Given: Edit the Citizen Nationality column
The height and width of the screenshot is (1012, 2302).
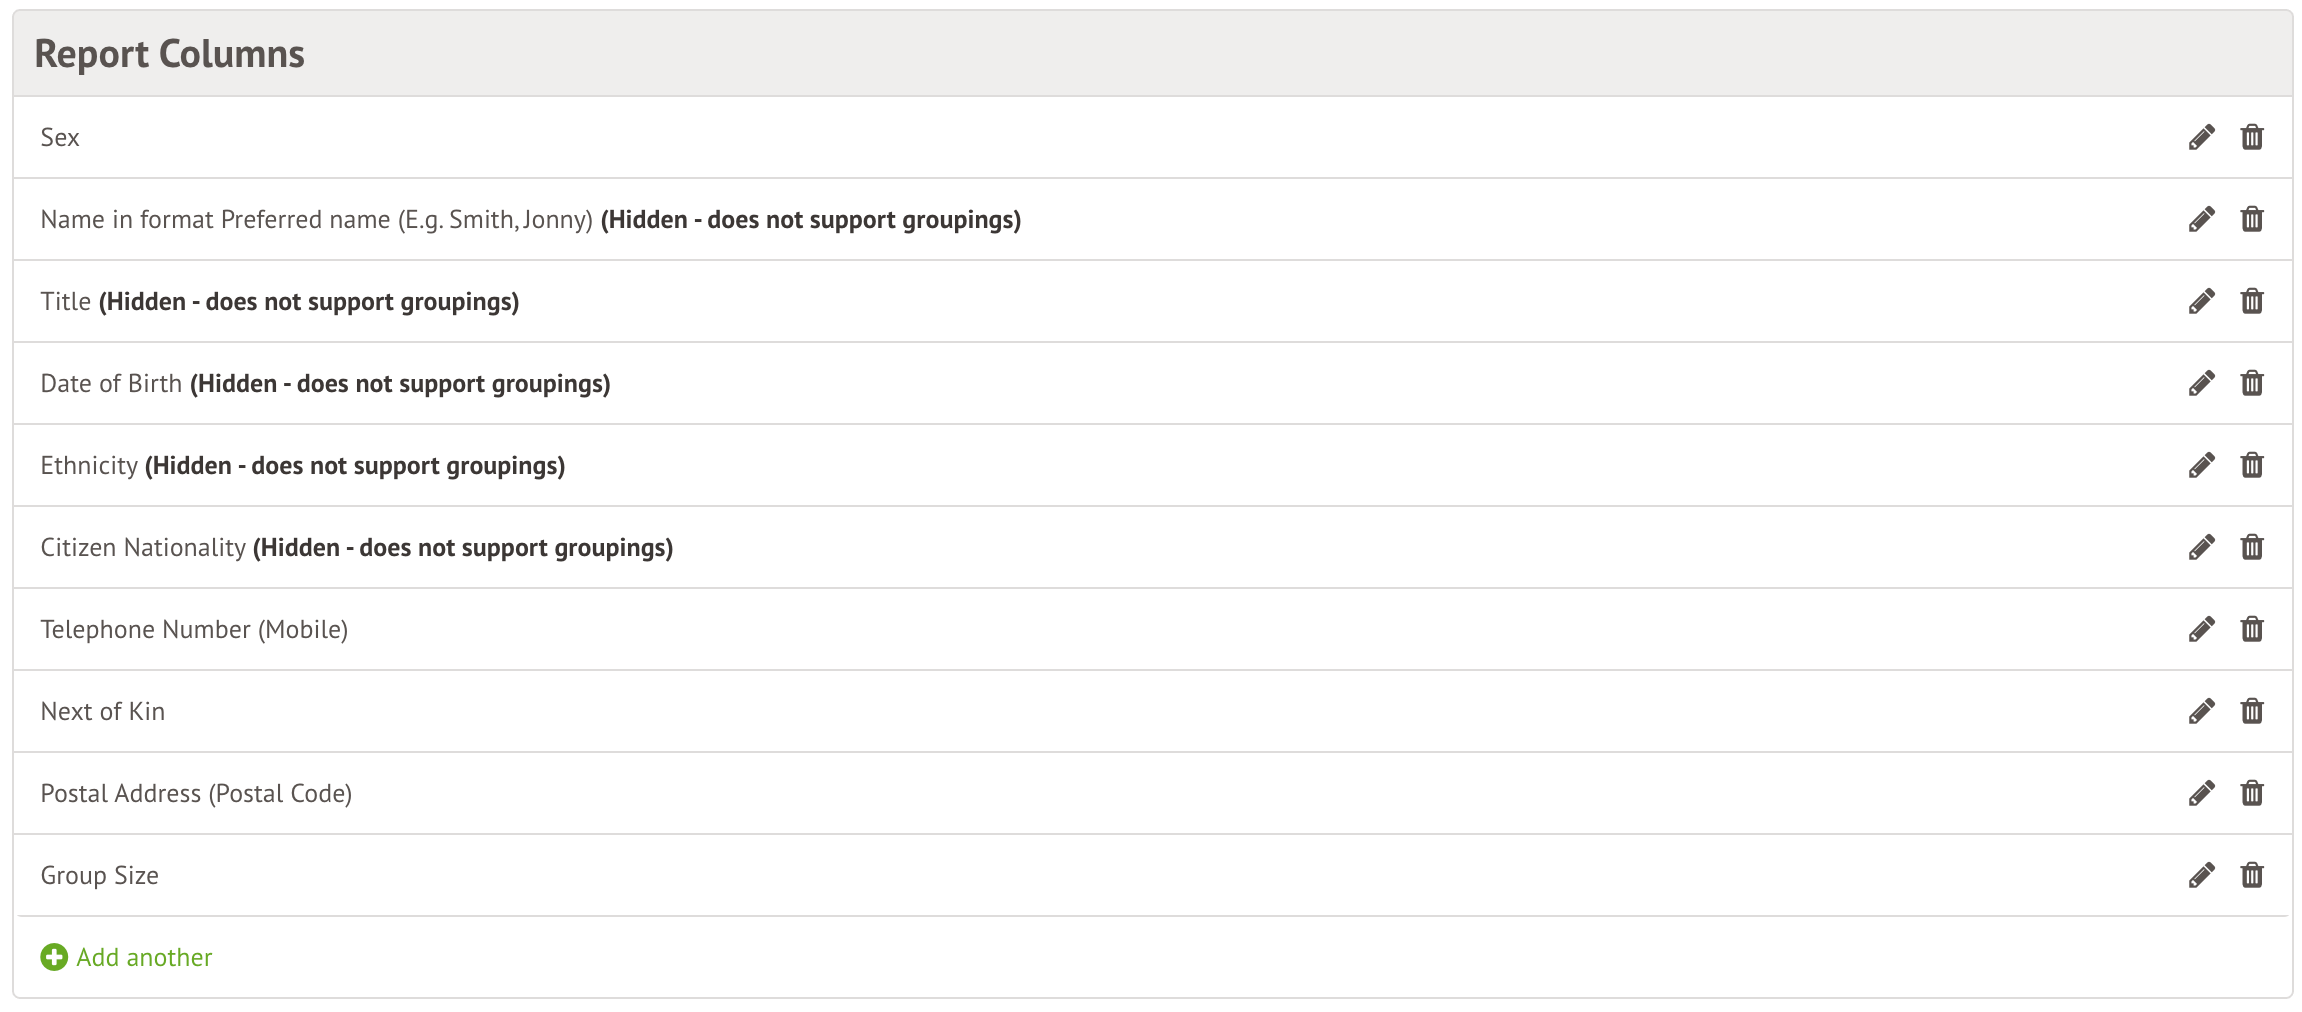Looking at the screenshot, I should pyautogui.click(x=2201, y=547).
